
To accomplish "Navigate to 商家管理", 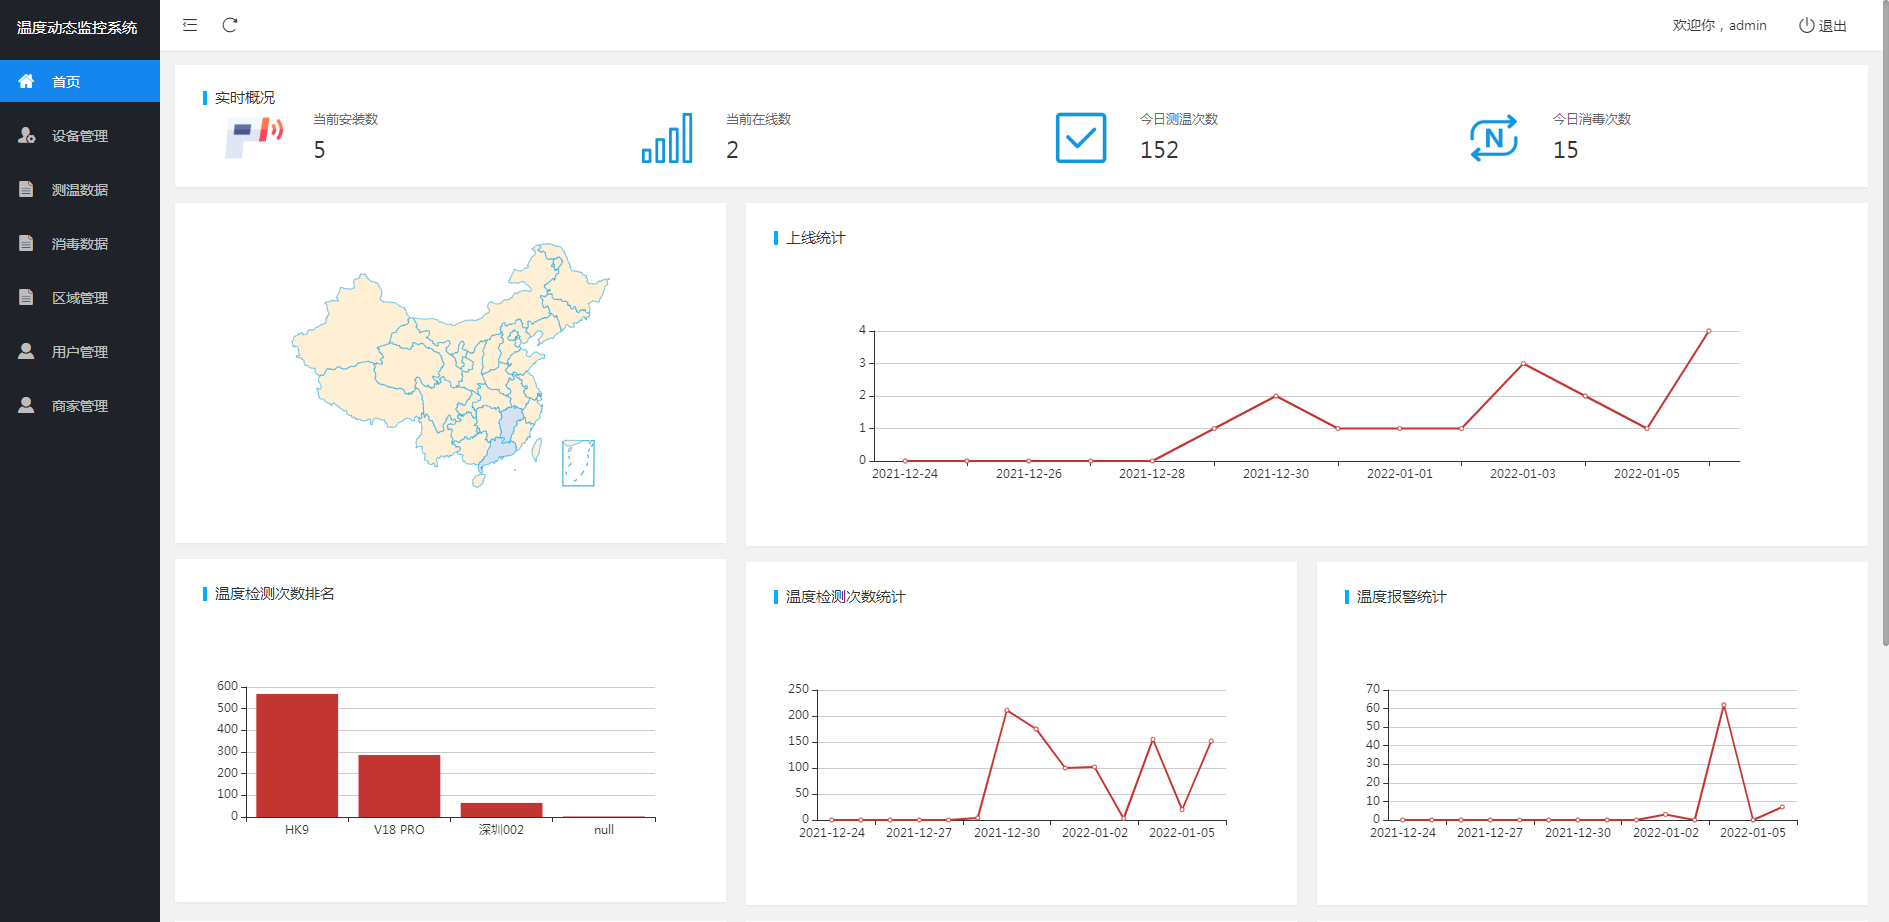I will point(80,406).
